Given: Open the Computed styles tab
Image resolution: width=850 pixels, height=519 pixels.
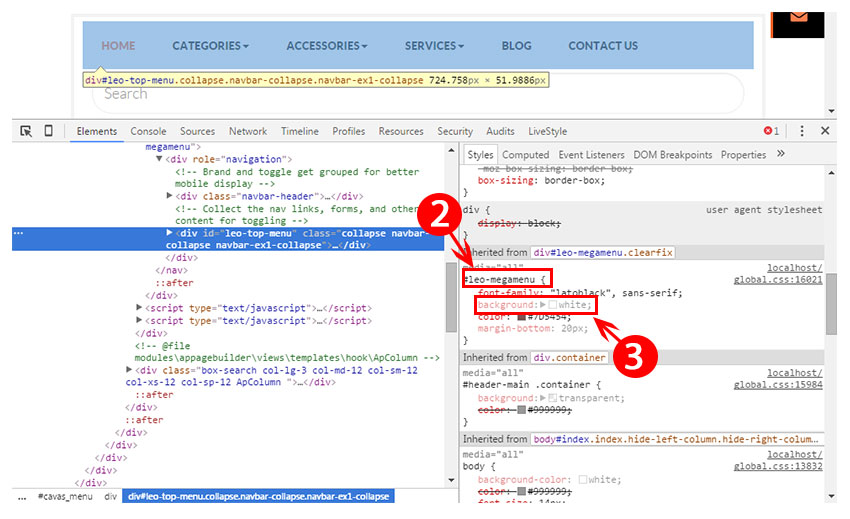Looking at the screenshot, I should coord(525,155).
